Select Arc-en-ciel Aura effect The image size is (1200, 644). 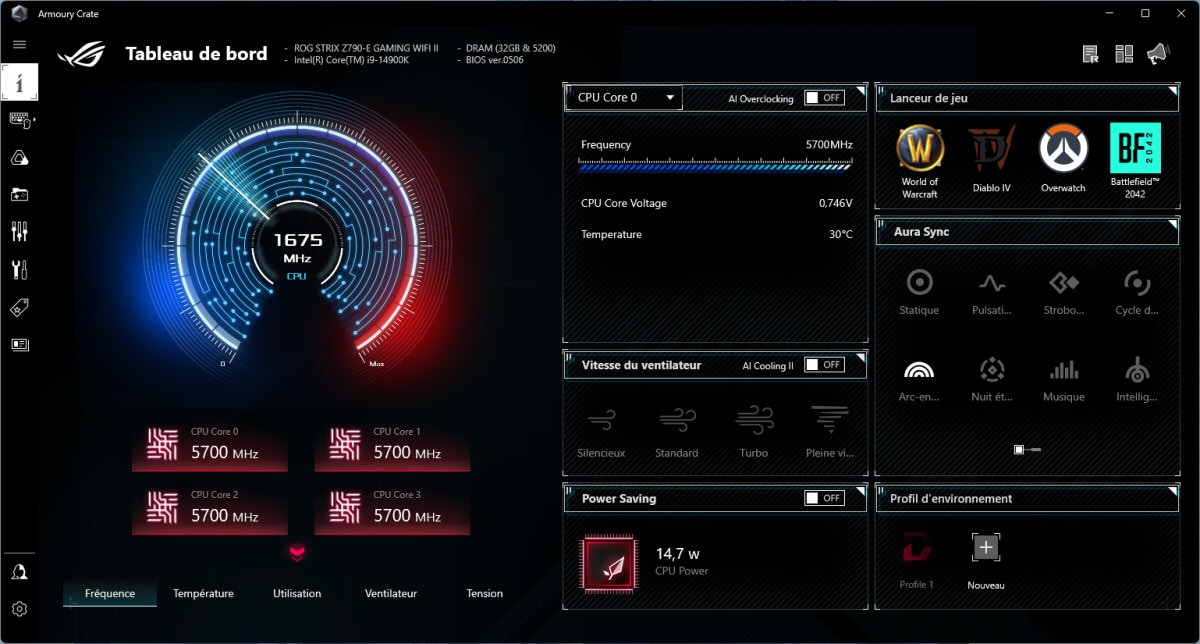pyautogui.click(x=919, y=380)
